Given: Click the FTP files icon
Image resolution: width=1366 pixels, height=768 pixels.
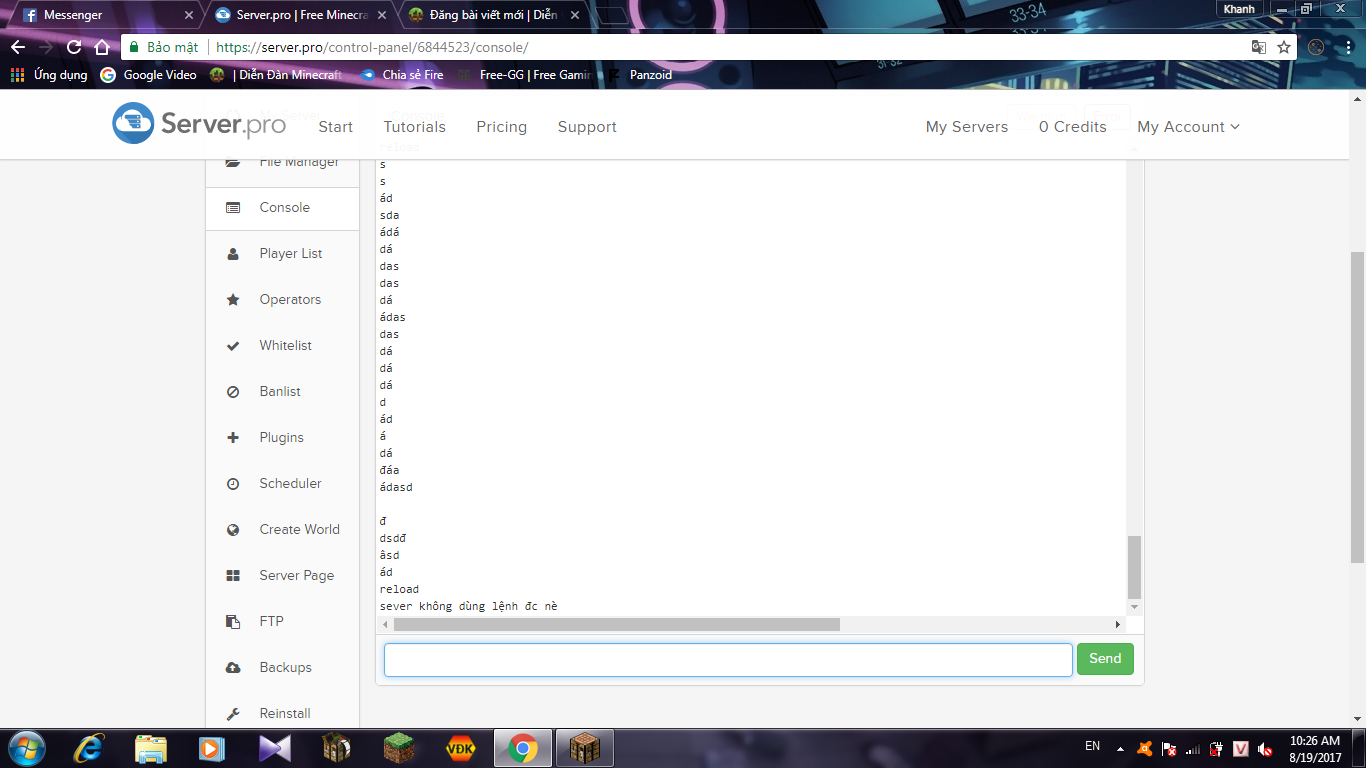Looking at the screenshot, I should pyautogui.click(x=233, y=622).
